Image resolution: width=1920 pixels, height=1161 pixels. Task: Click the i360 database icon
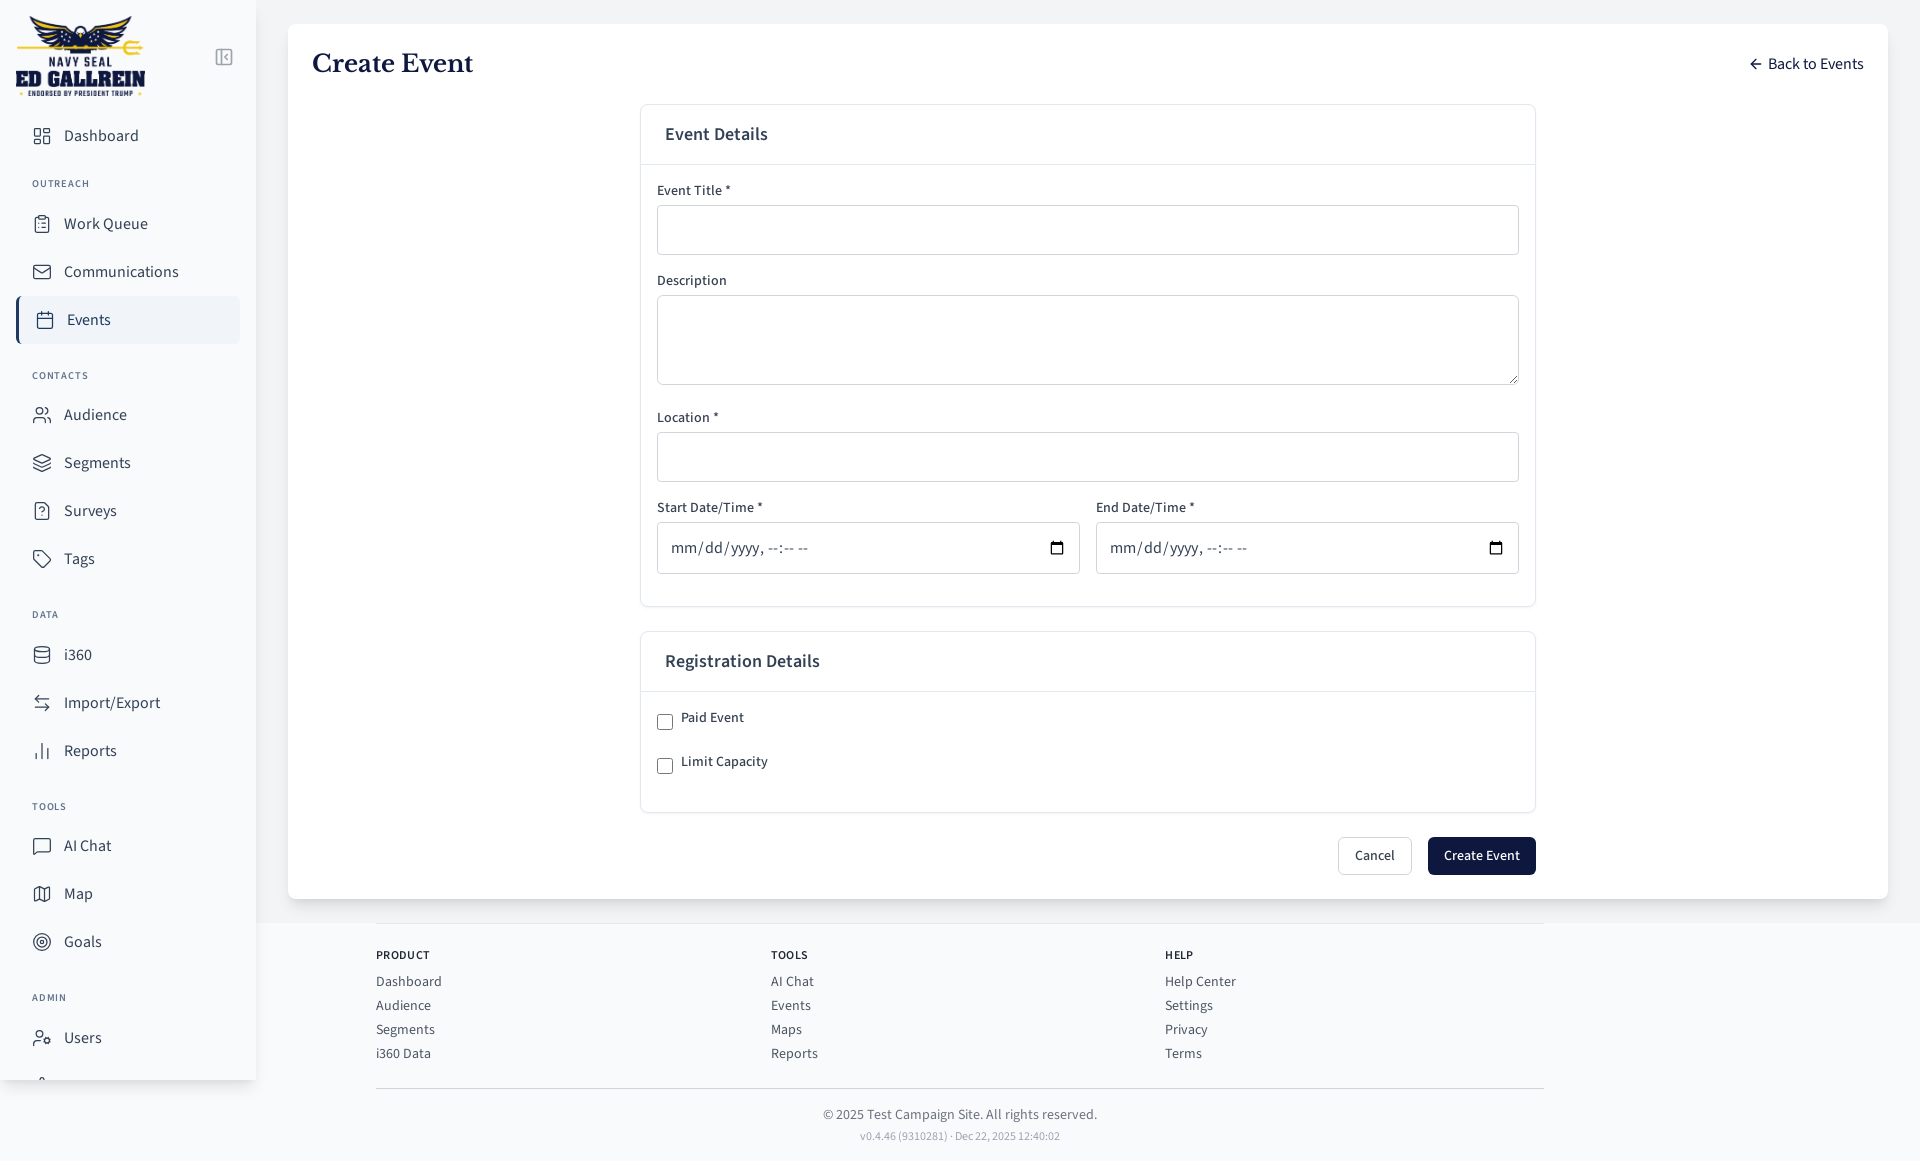point(42,655)
